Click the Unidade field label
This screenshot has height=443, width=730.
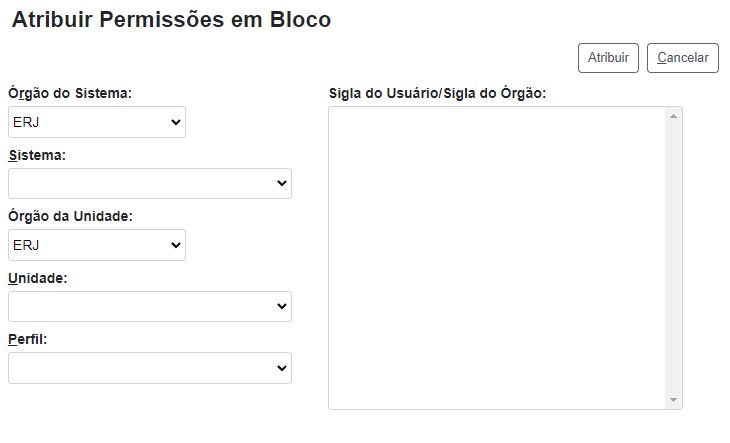click(x=37, y=278)
